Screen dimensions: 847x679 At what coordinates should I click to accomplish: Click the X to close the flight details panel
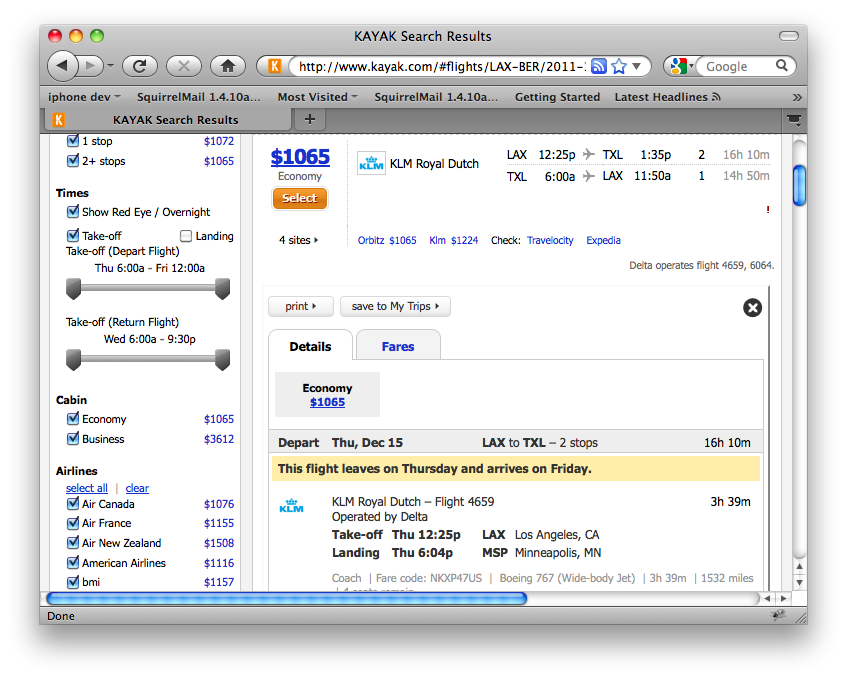[x=753, y=308]
